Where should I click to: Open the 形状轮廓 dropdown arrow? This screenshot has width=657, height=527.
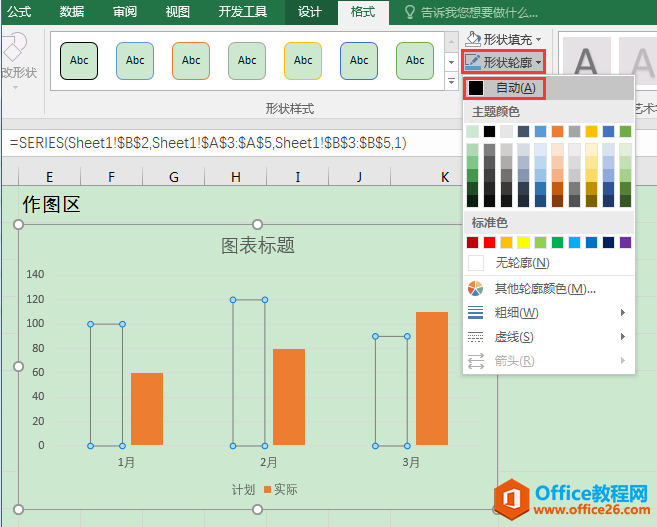click(538, 62)
